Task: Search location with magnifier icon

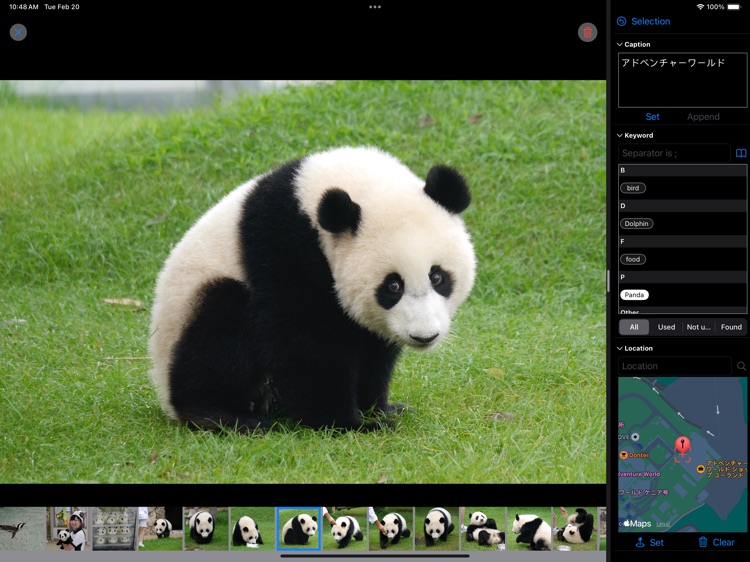Action: pyautogui.click(x=741, y=366)
